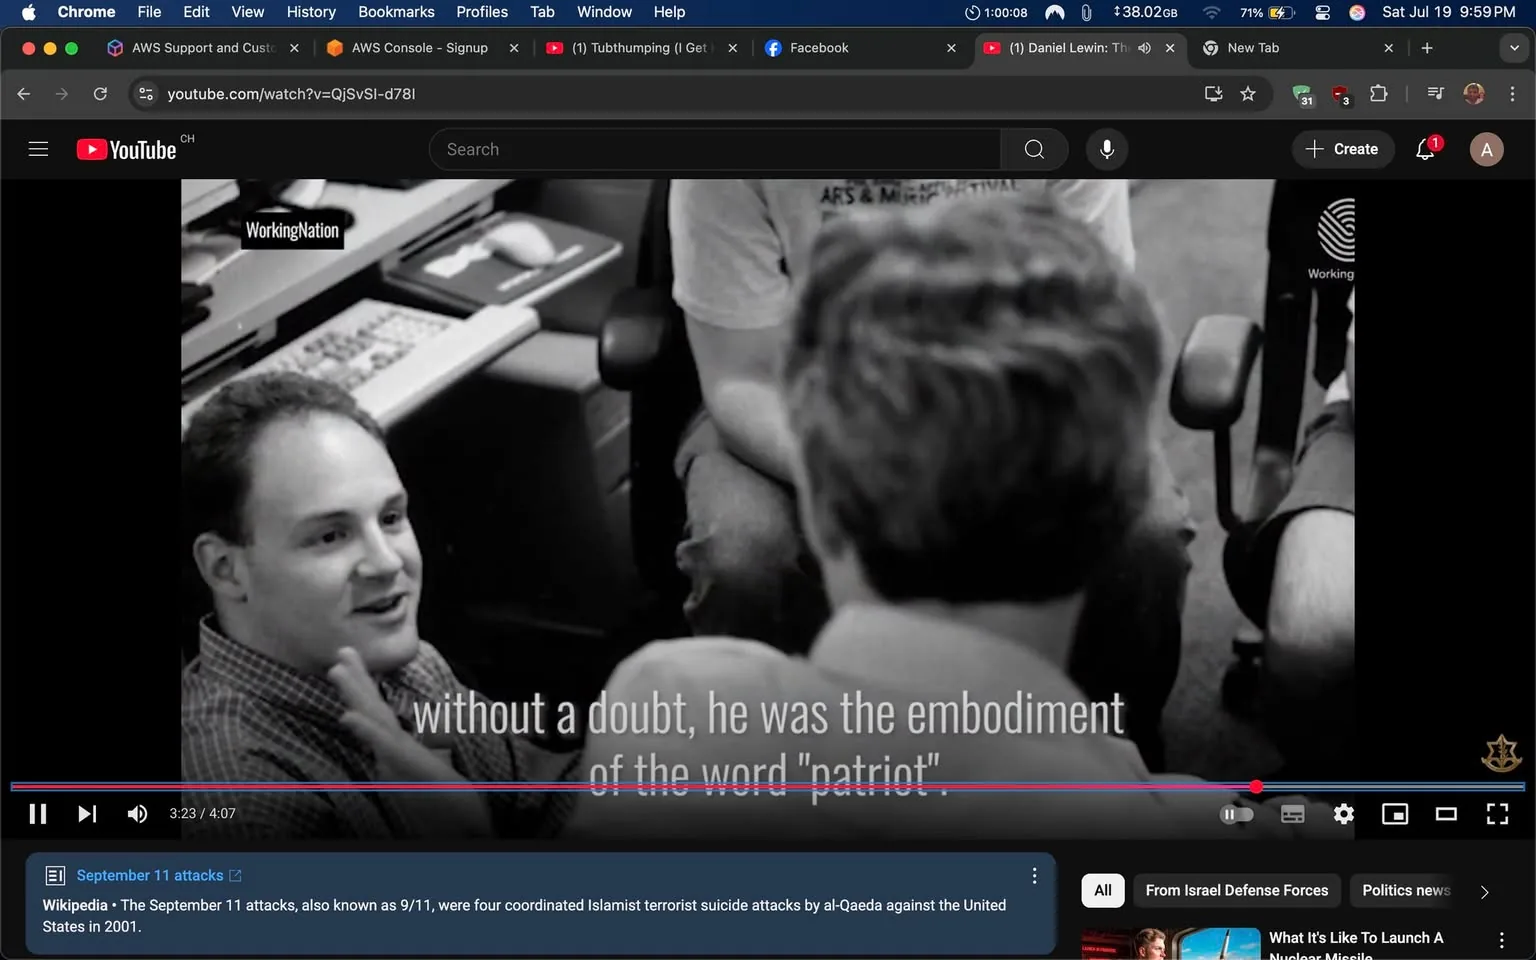
Task: Toggle the autoplay switch
Action: (x=1237, y=814)
